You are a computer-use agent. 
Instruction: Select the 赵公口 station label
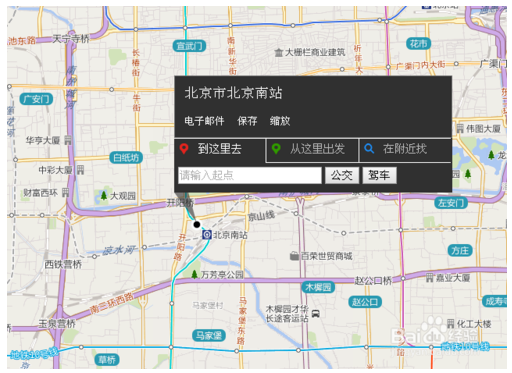[x=365, y=302]
